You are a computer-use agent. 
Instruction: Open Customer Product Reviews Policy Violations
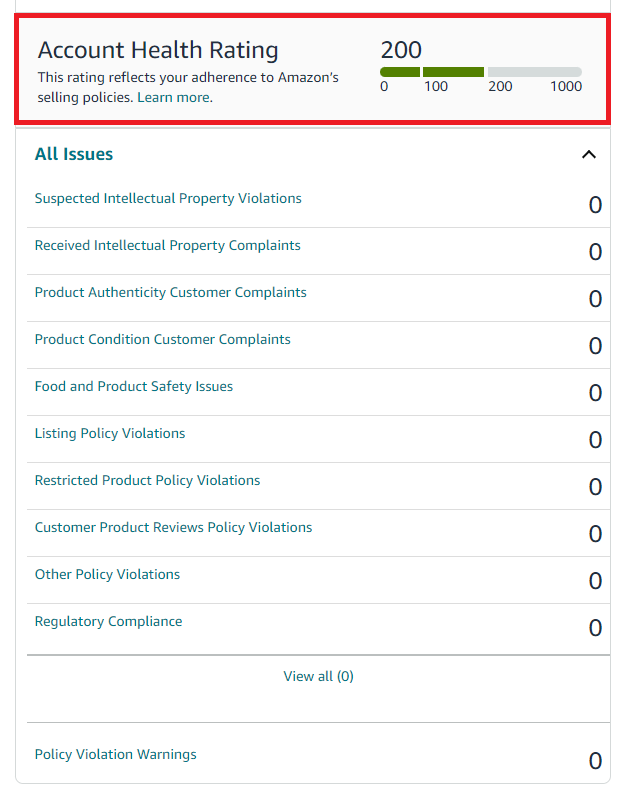pos(173,528)
